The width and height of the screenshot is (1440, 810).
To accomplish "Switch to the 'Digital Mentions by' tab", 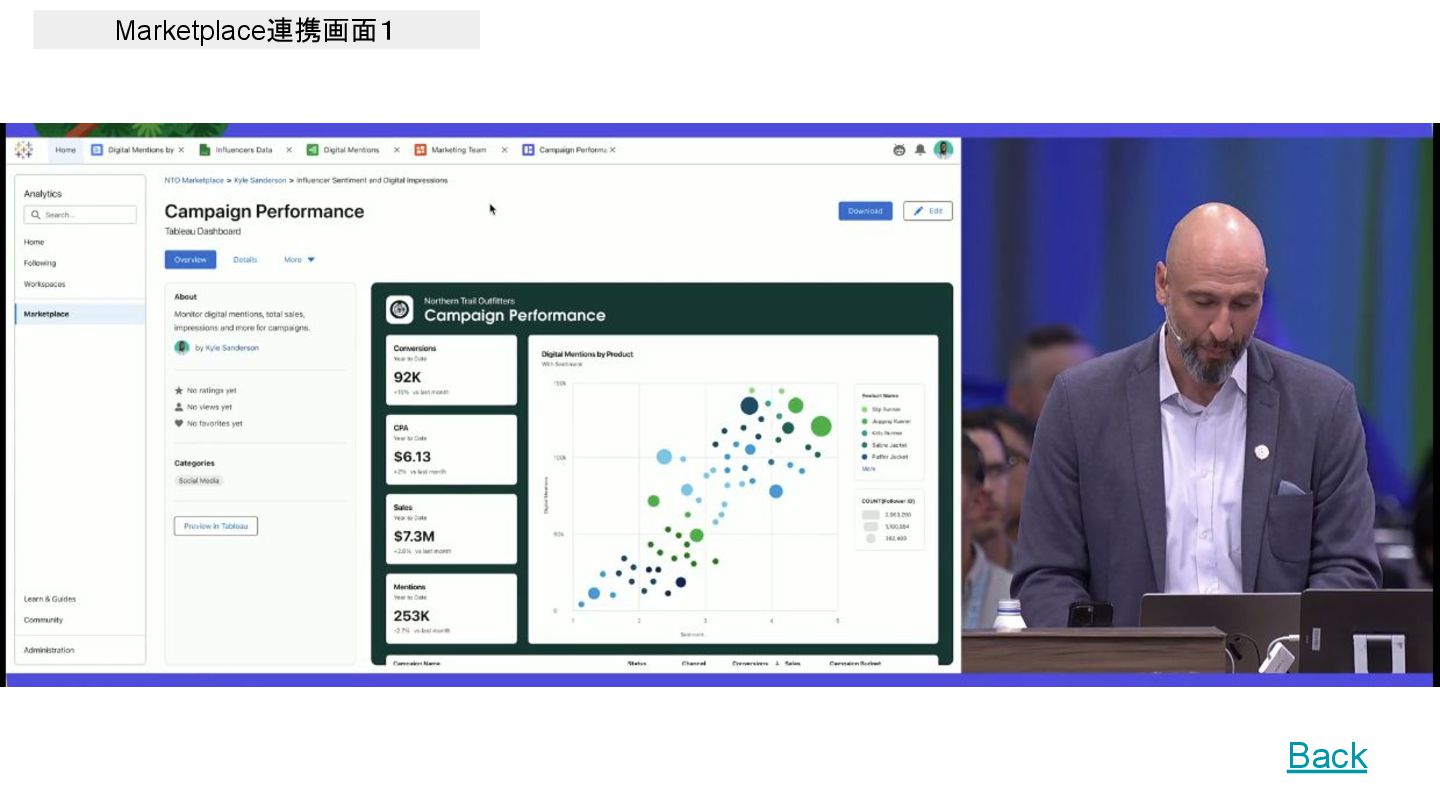I will pos(141,150).
